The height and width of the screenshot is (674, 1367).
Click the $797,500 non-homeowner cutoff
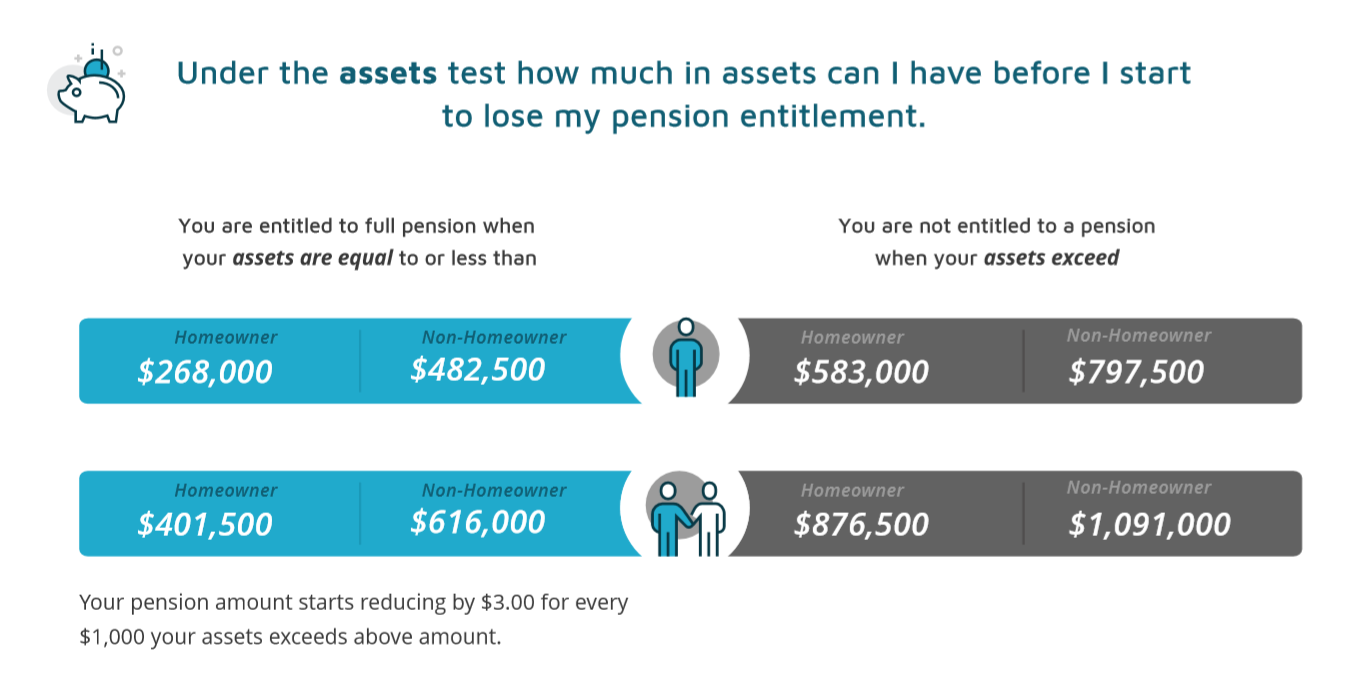1136,372
